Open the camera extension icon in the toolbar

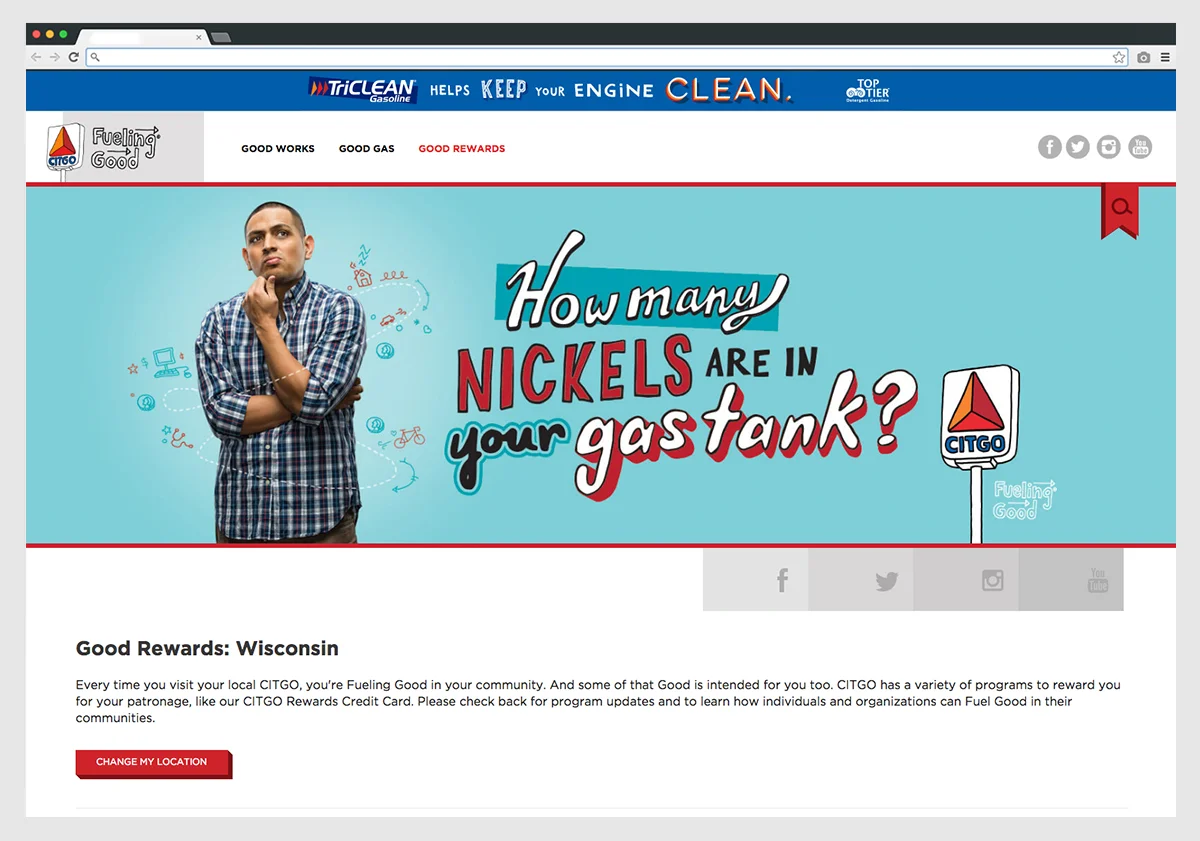click(1144, 58)
